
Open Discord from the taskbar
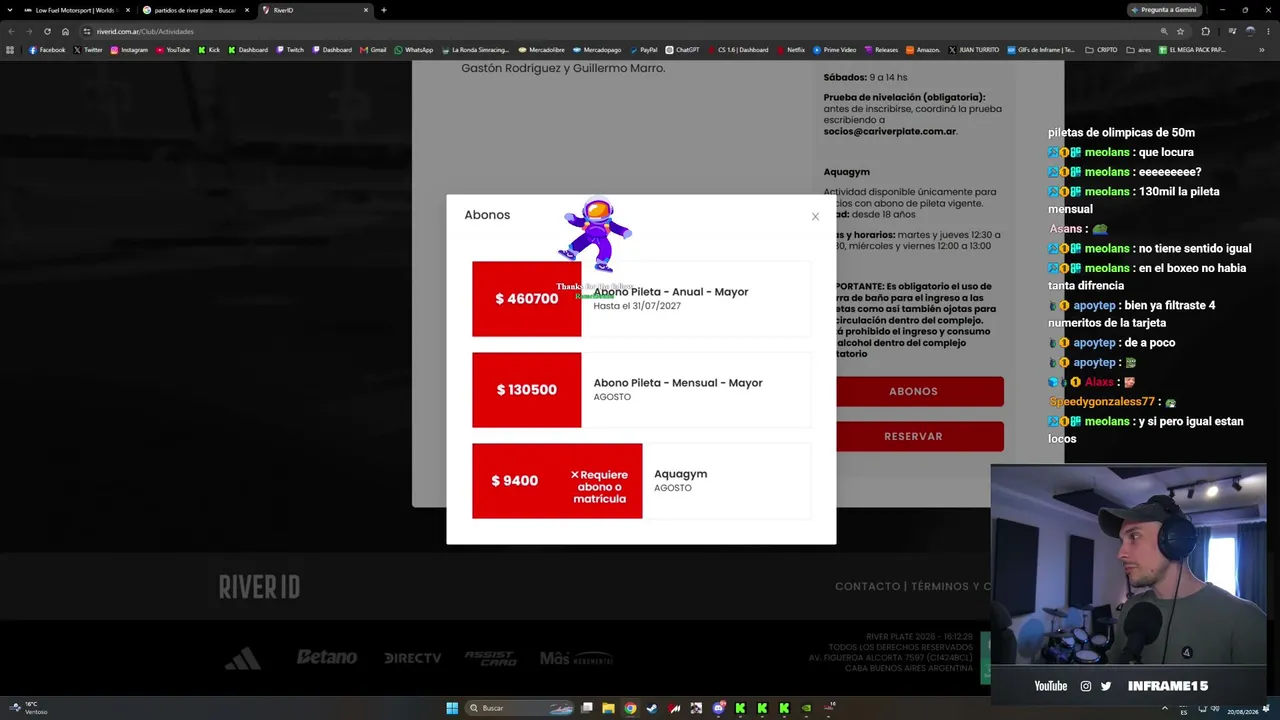[x=718, y=708]
